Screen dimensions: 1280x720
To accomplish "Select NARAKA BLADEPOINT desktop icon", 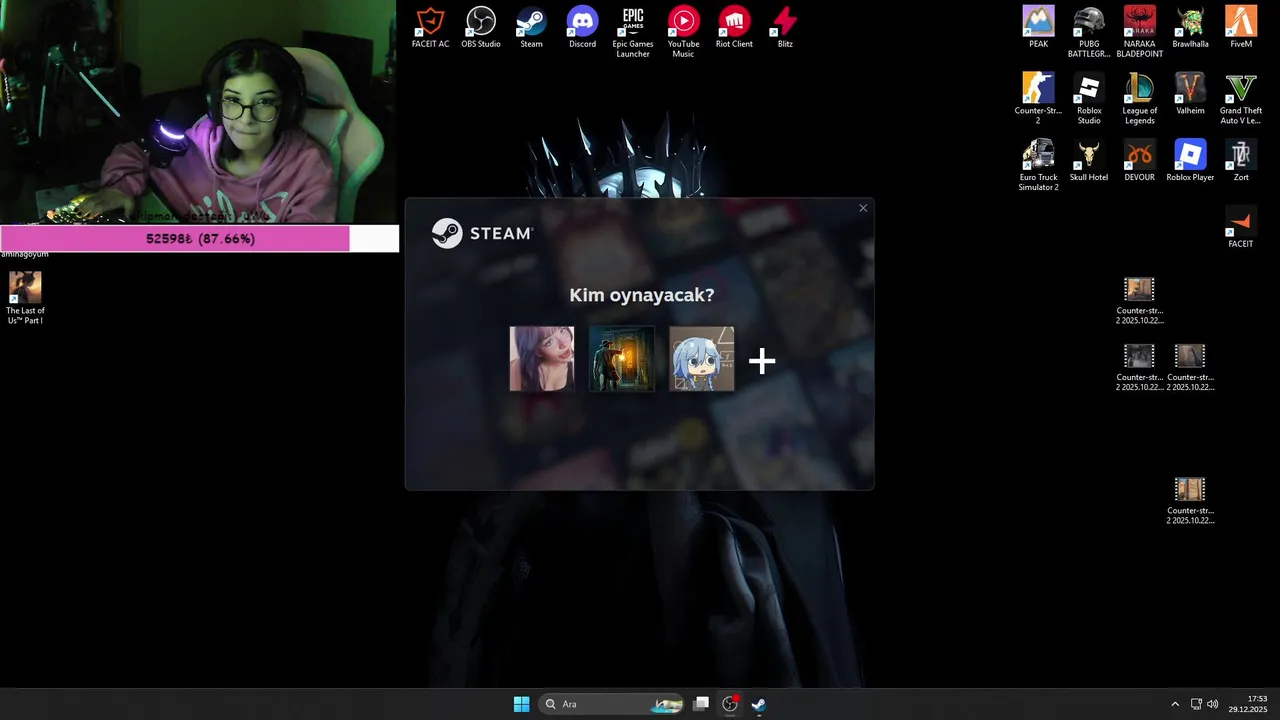I will pos(1140,32).
